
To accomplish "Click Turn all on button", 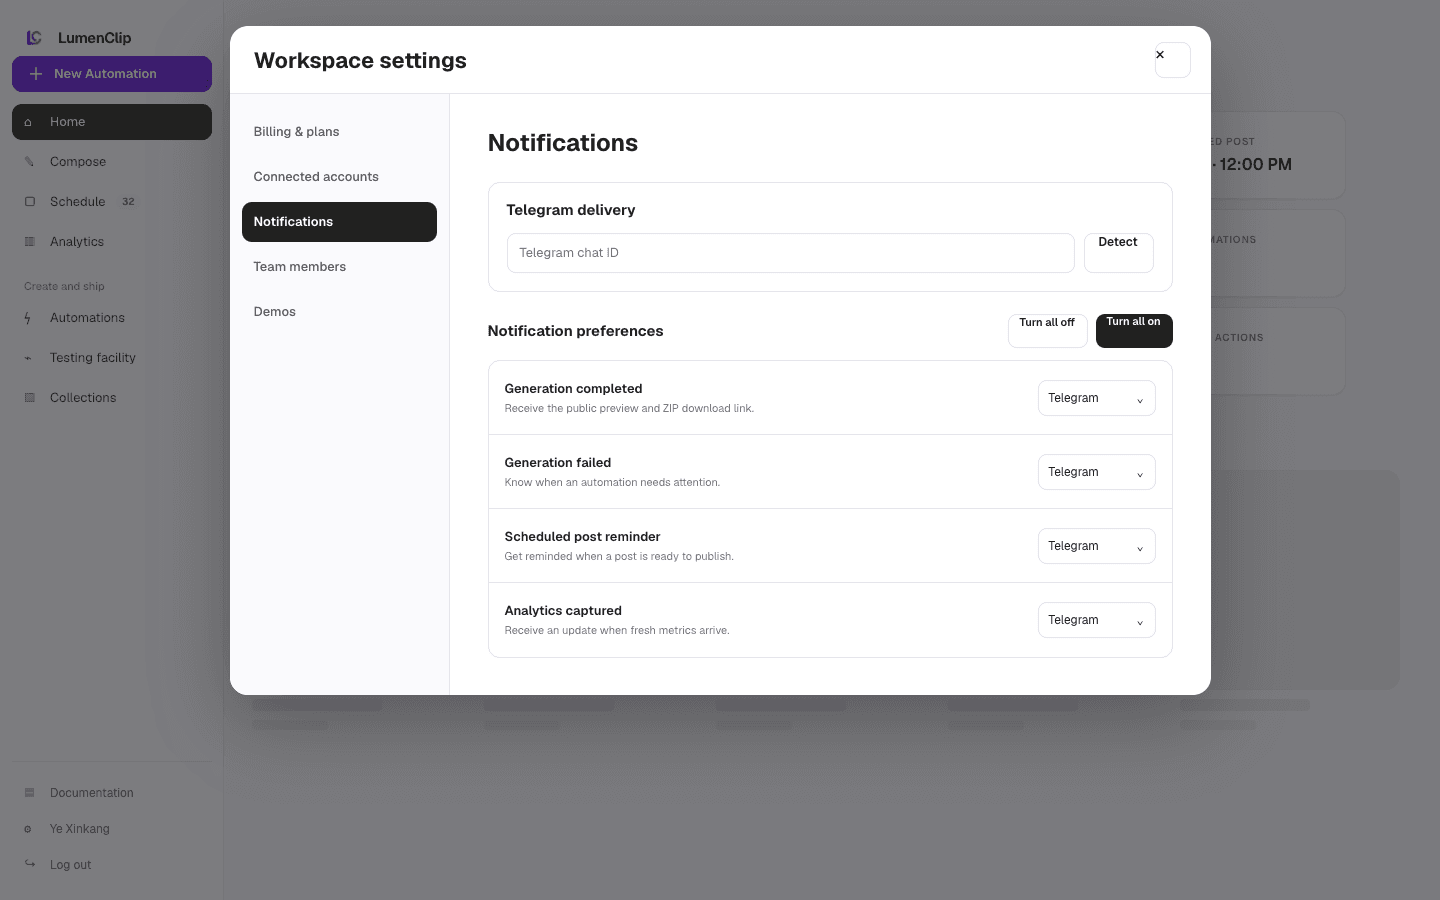I will click(1134, 331).
